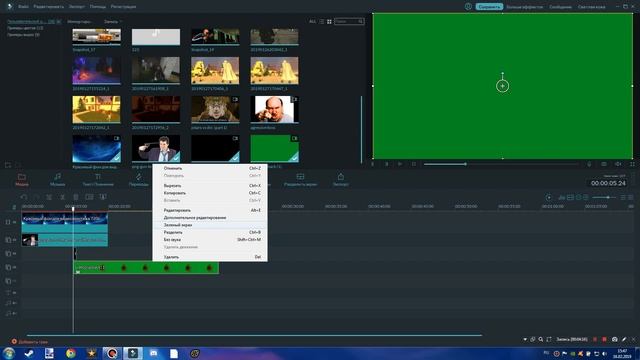640x360 pixels.
Task: Click the user account icon in title bar
Action: tap(468, 7)
